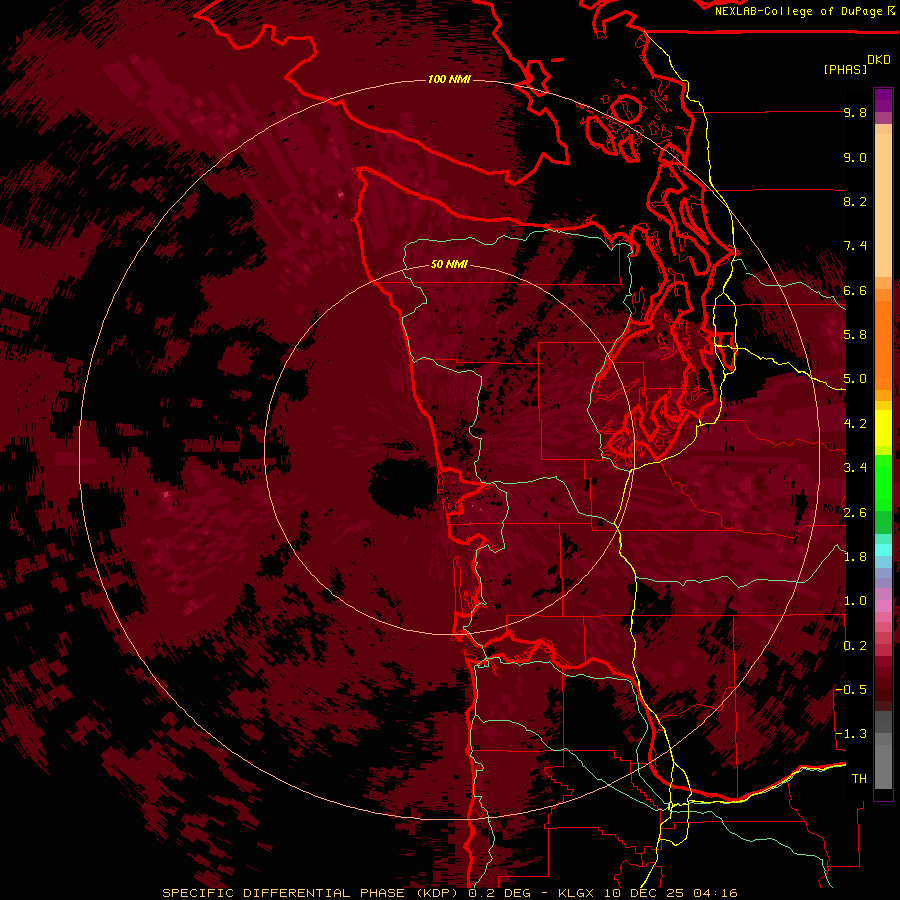This screenshot has height=900, width=900.
Task: Click the DKD legend title
Action: click(x=879, y=60)
